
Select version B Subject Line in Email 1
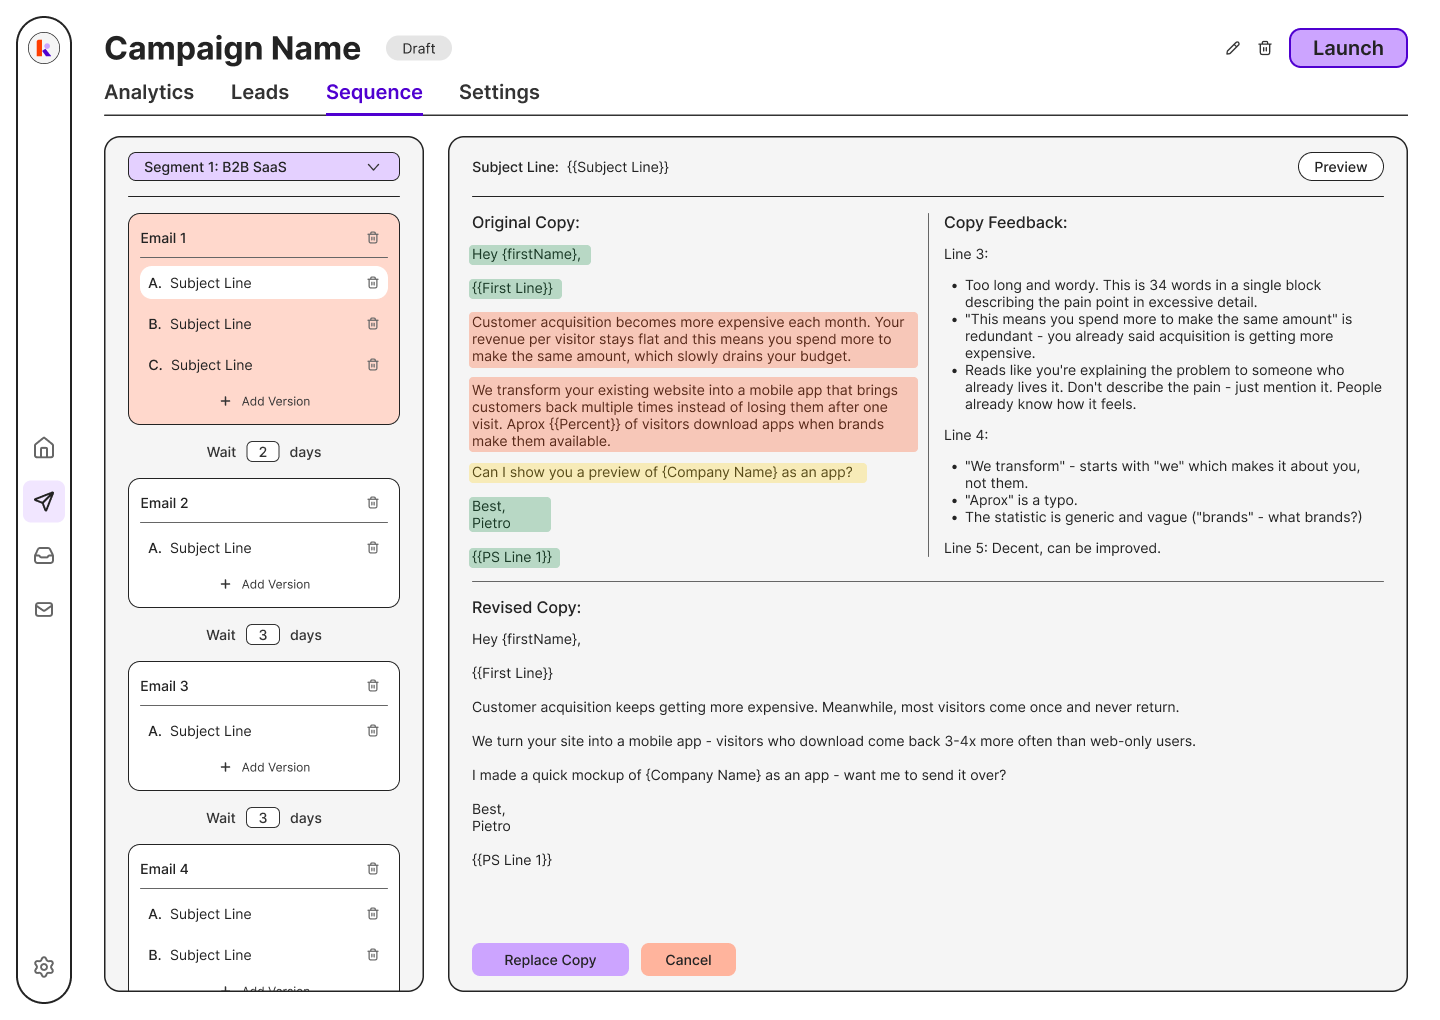tap(264, 324)
